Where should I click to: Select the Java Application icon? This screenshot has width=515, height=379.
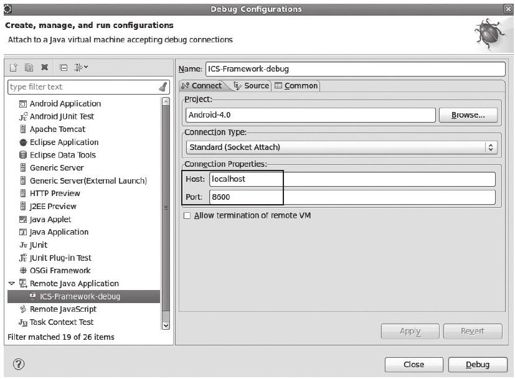(x=23, y=232)
